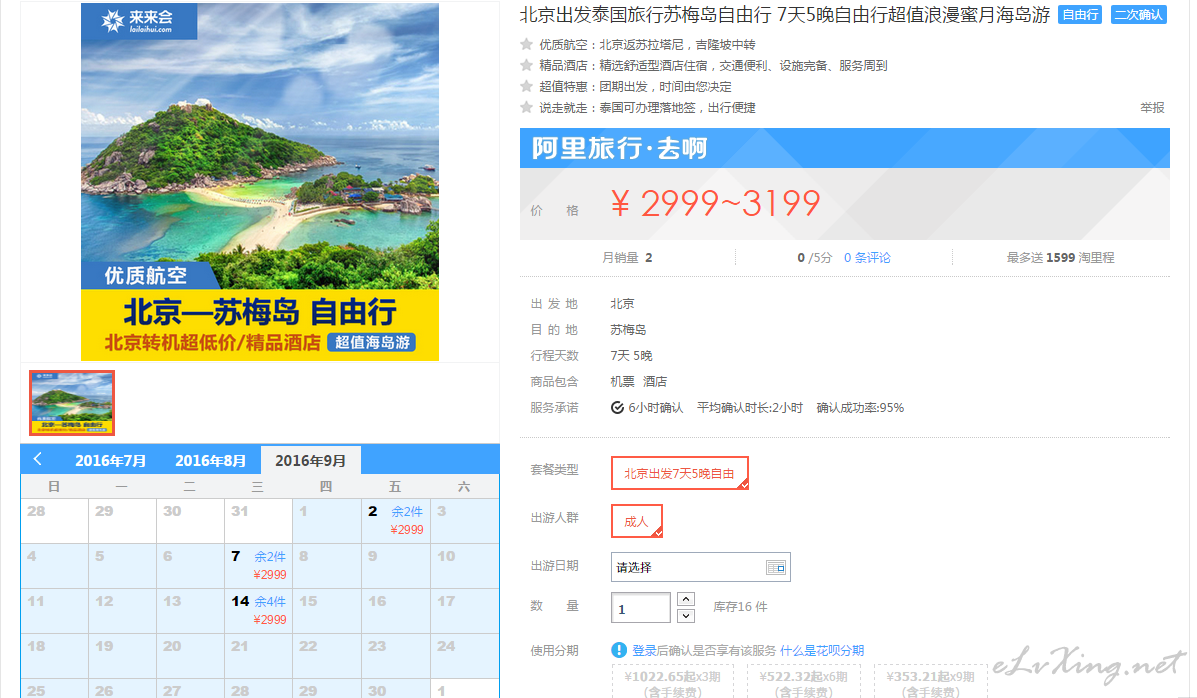Click the star icon beside 超值特惠
The width and height of the screenshot is (1197, 698).
click(526, 86)
